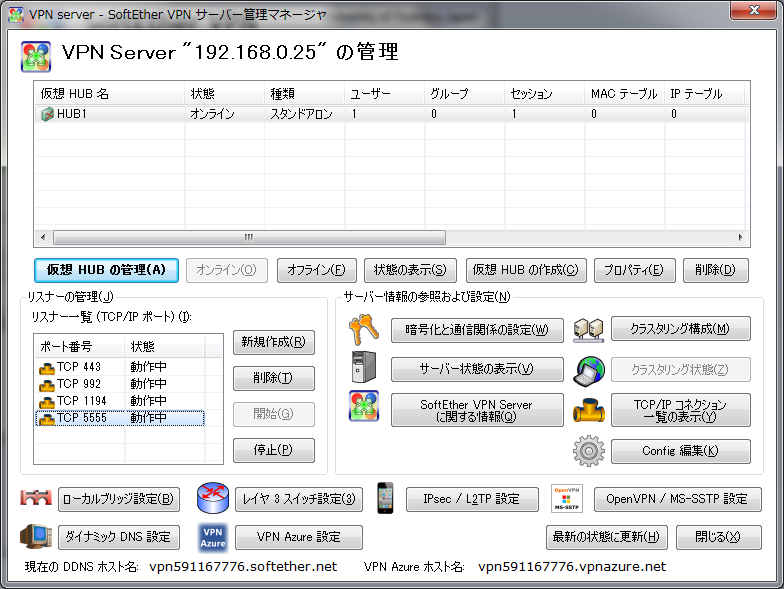The image size is (784, 589).
Task: Click the TCP 992 listener port icon
Action: tap(46, 385)
